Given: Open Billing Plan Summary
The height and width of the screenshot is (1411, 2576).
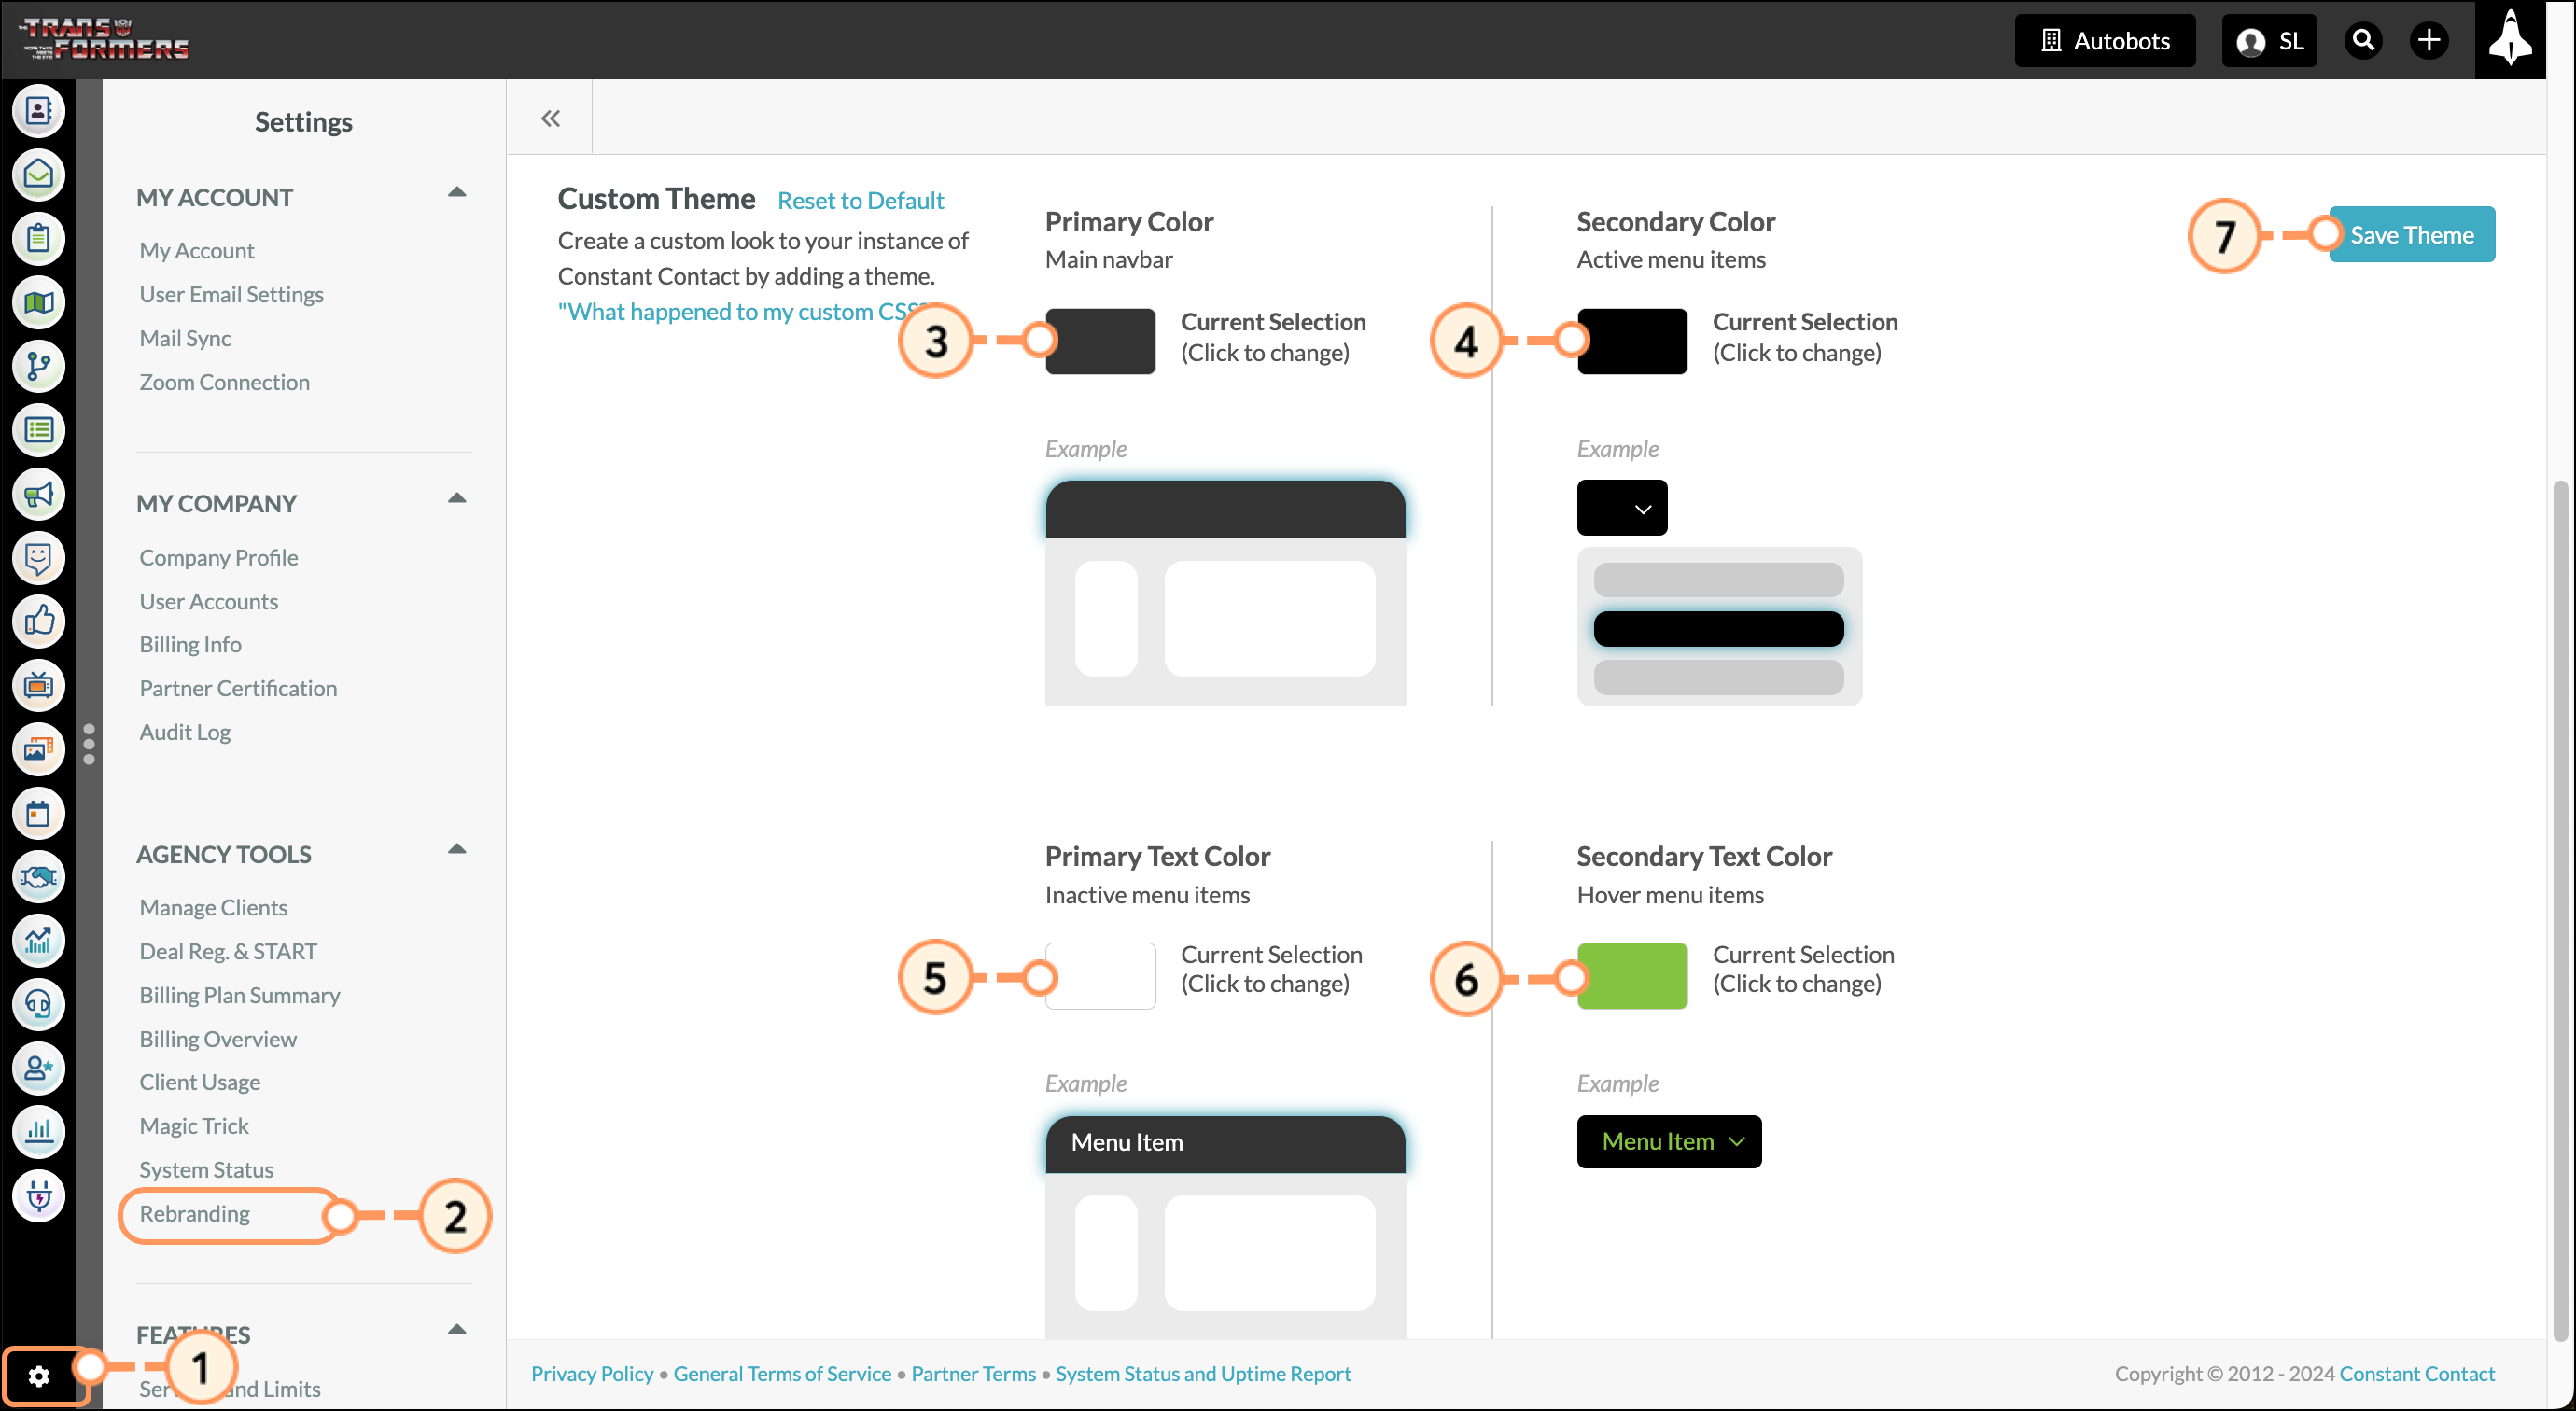Looking at the screenshot, I should (240, 996).
